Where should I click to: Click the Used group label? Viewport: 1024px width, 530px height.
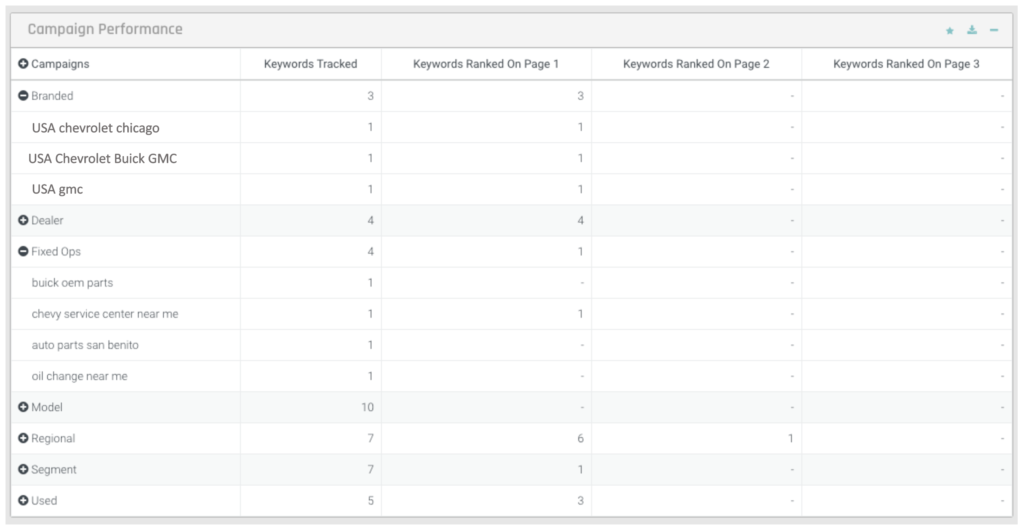[44, 501]
